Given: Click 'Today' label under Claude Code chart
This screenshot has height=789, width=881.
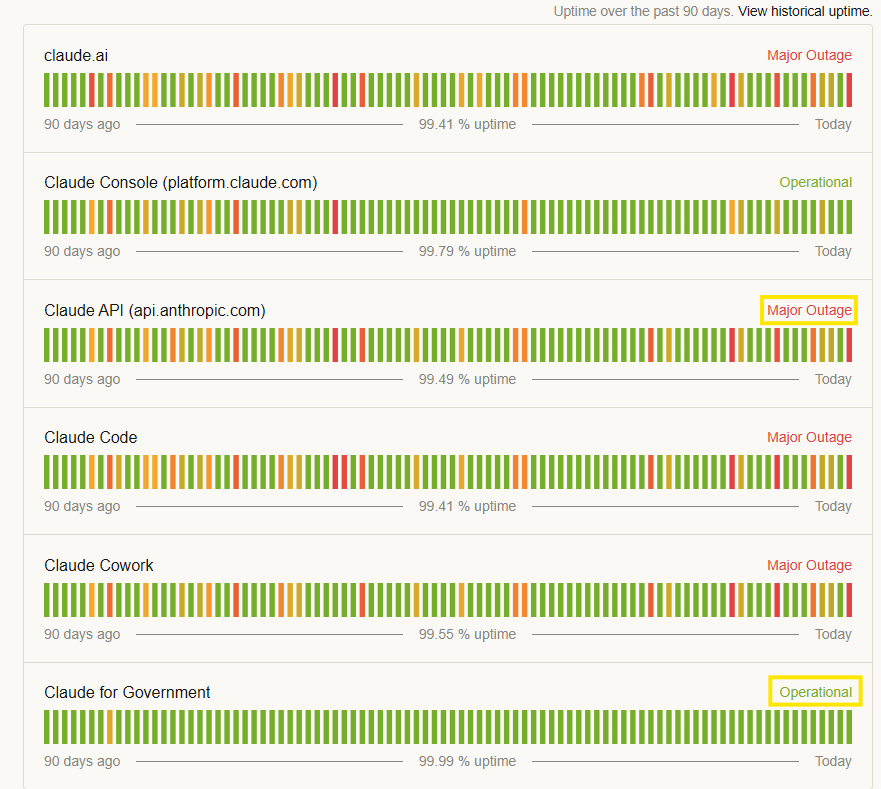Looking at the screenshot, I should 833,506.
